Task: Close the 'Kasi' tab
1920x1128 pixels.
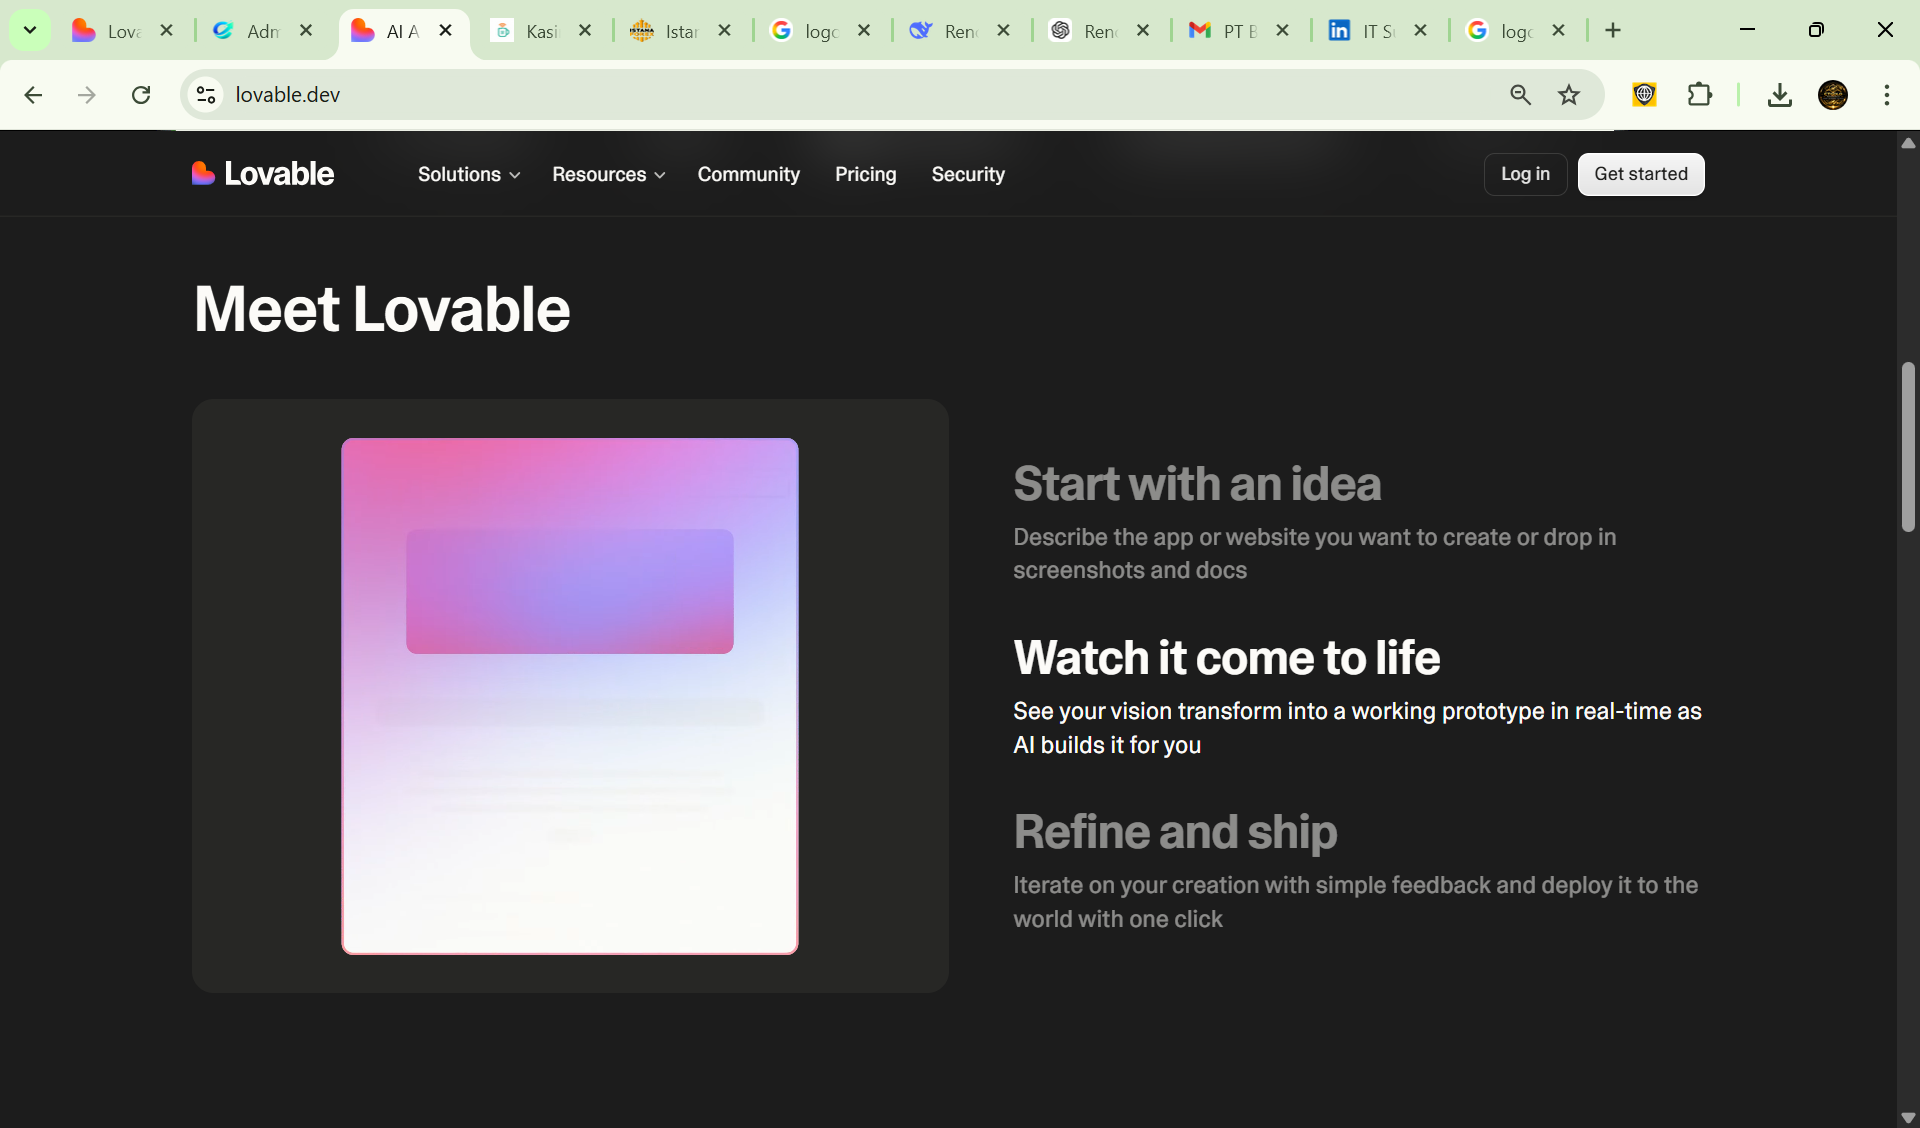Action: (585, 30)
